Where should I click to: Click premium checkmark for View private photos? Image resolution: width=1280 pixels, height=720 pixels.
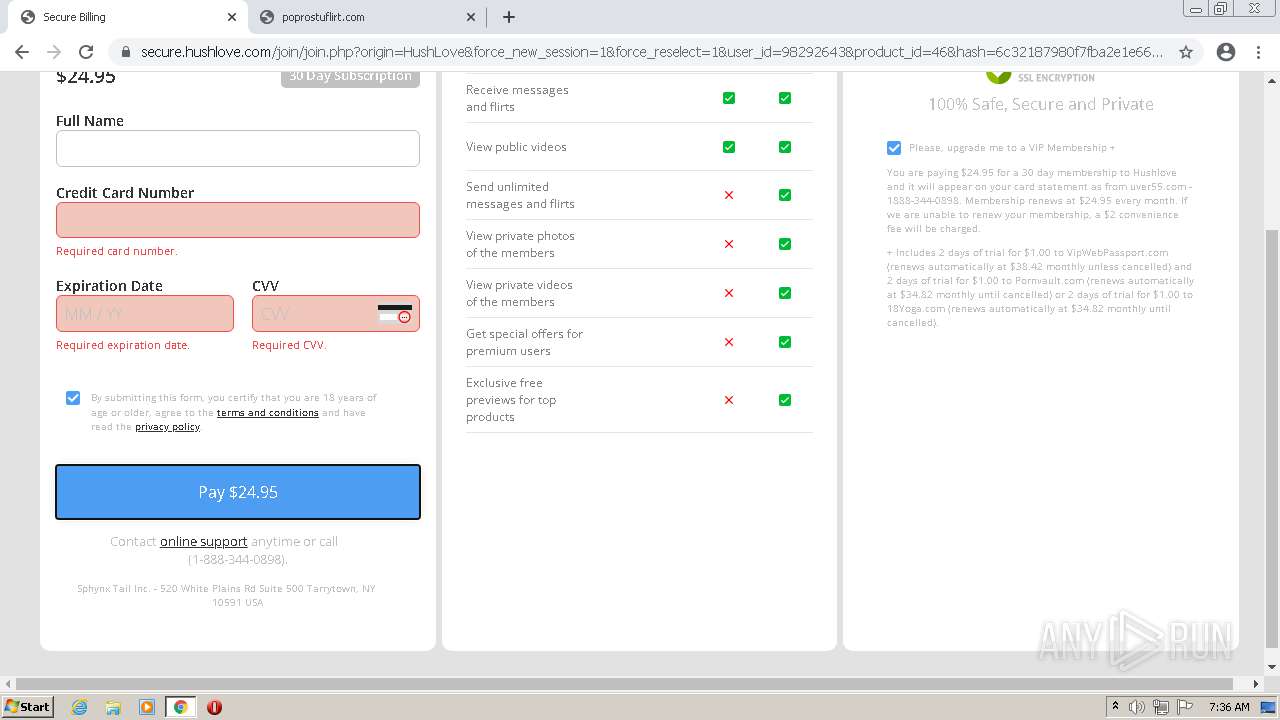785,244
